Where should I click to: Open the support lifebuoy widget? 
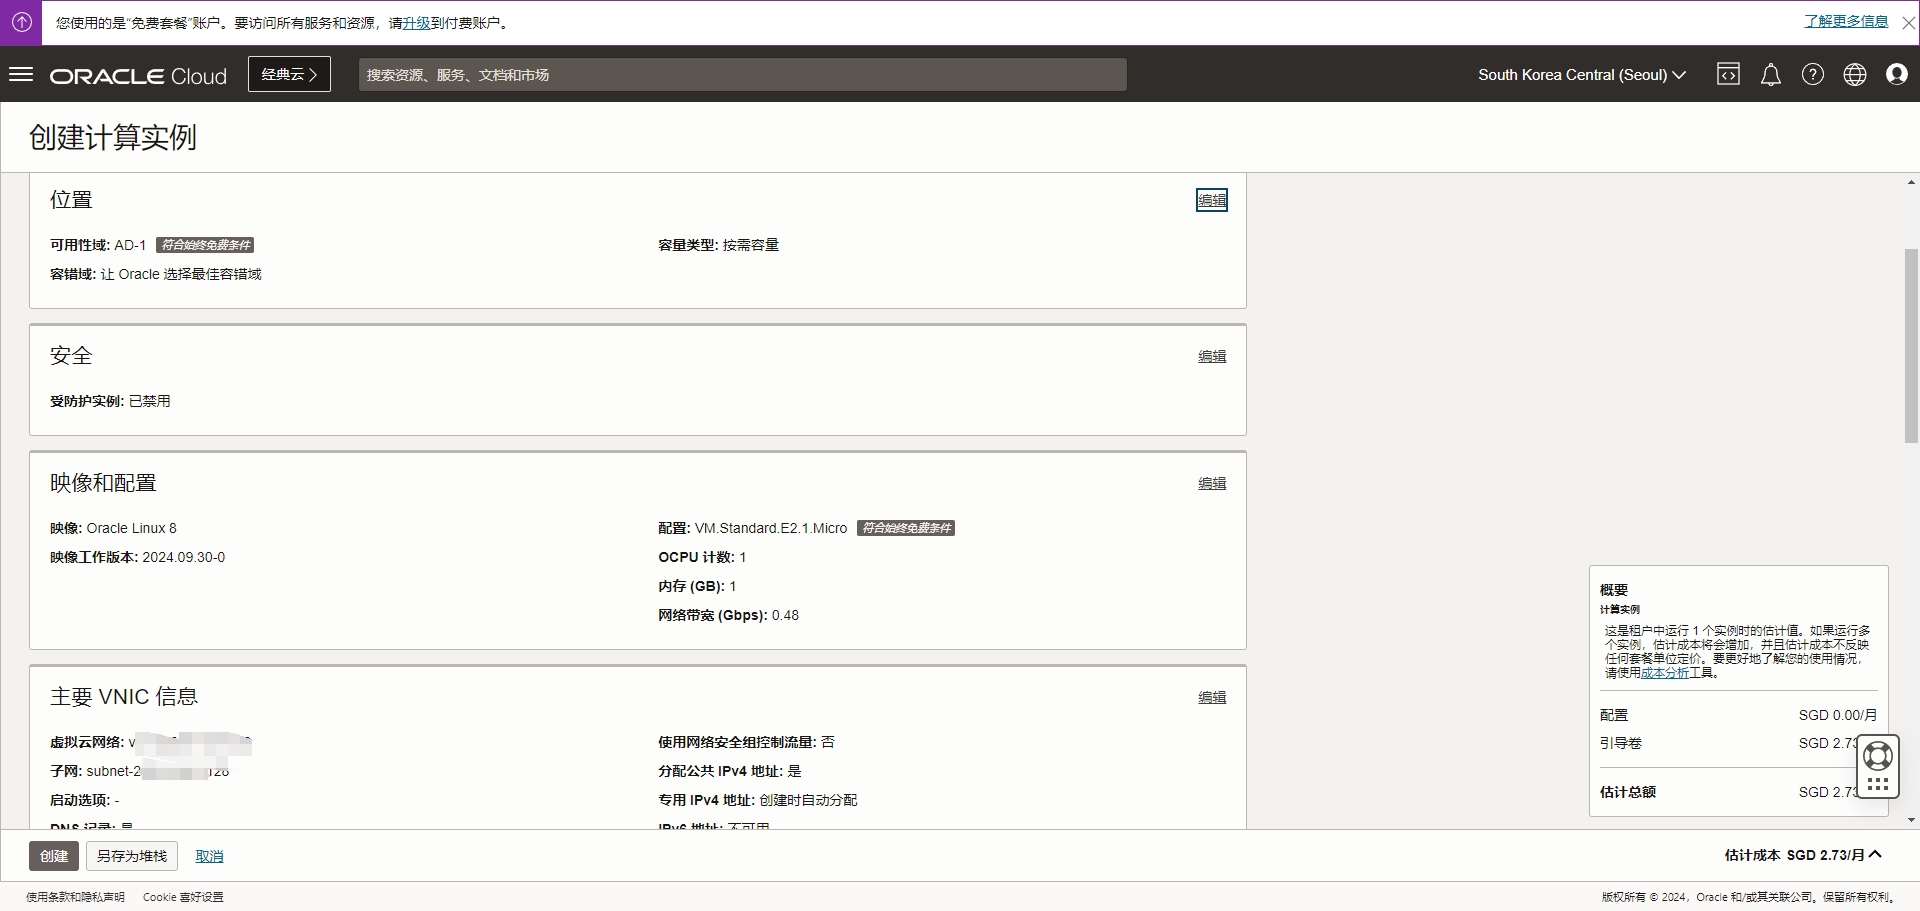pos(1877,767)
